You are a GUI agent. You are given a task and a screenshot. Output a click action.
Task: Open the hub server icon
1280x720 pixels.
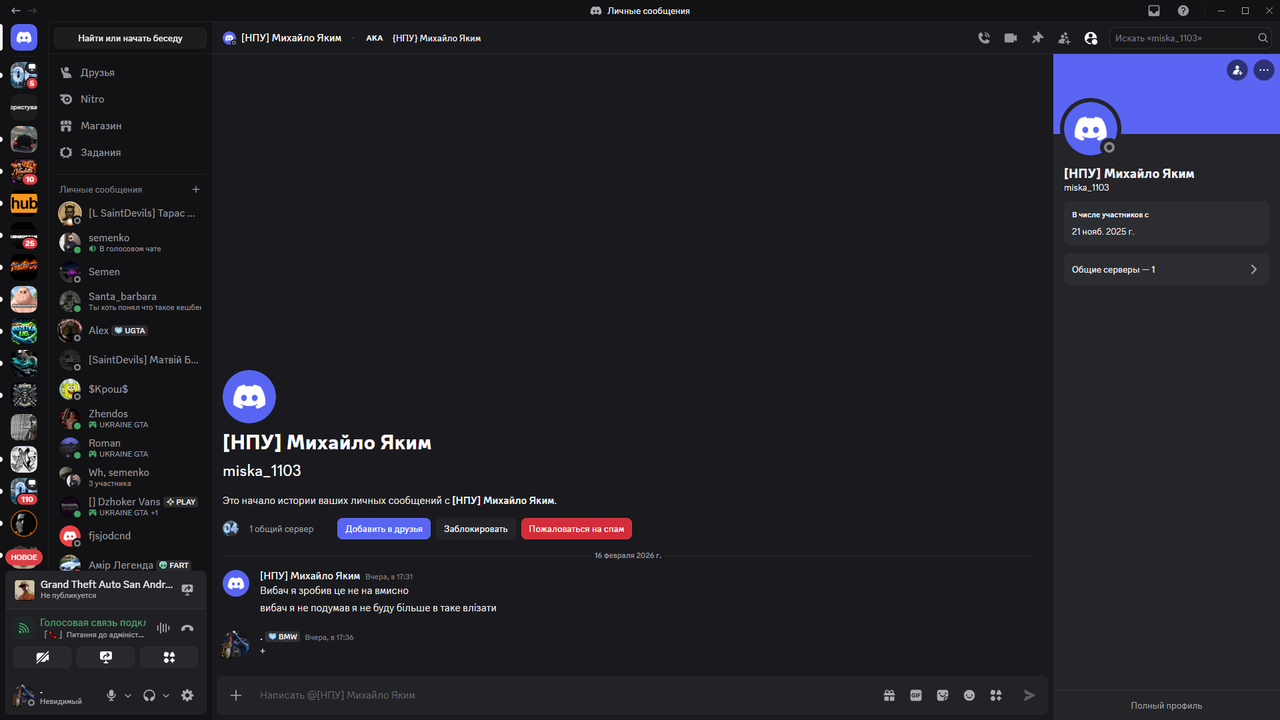(24, 204)
